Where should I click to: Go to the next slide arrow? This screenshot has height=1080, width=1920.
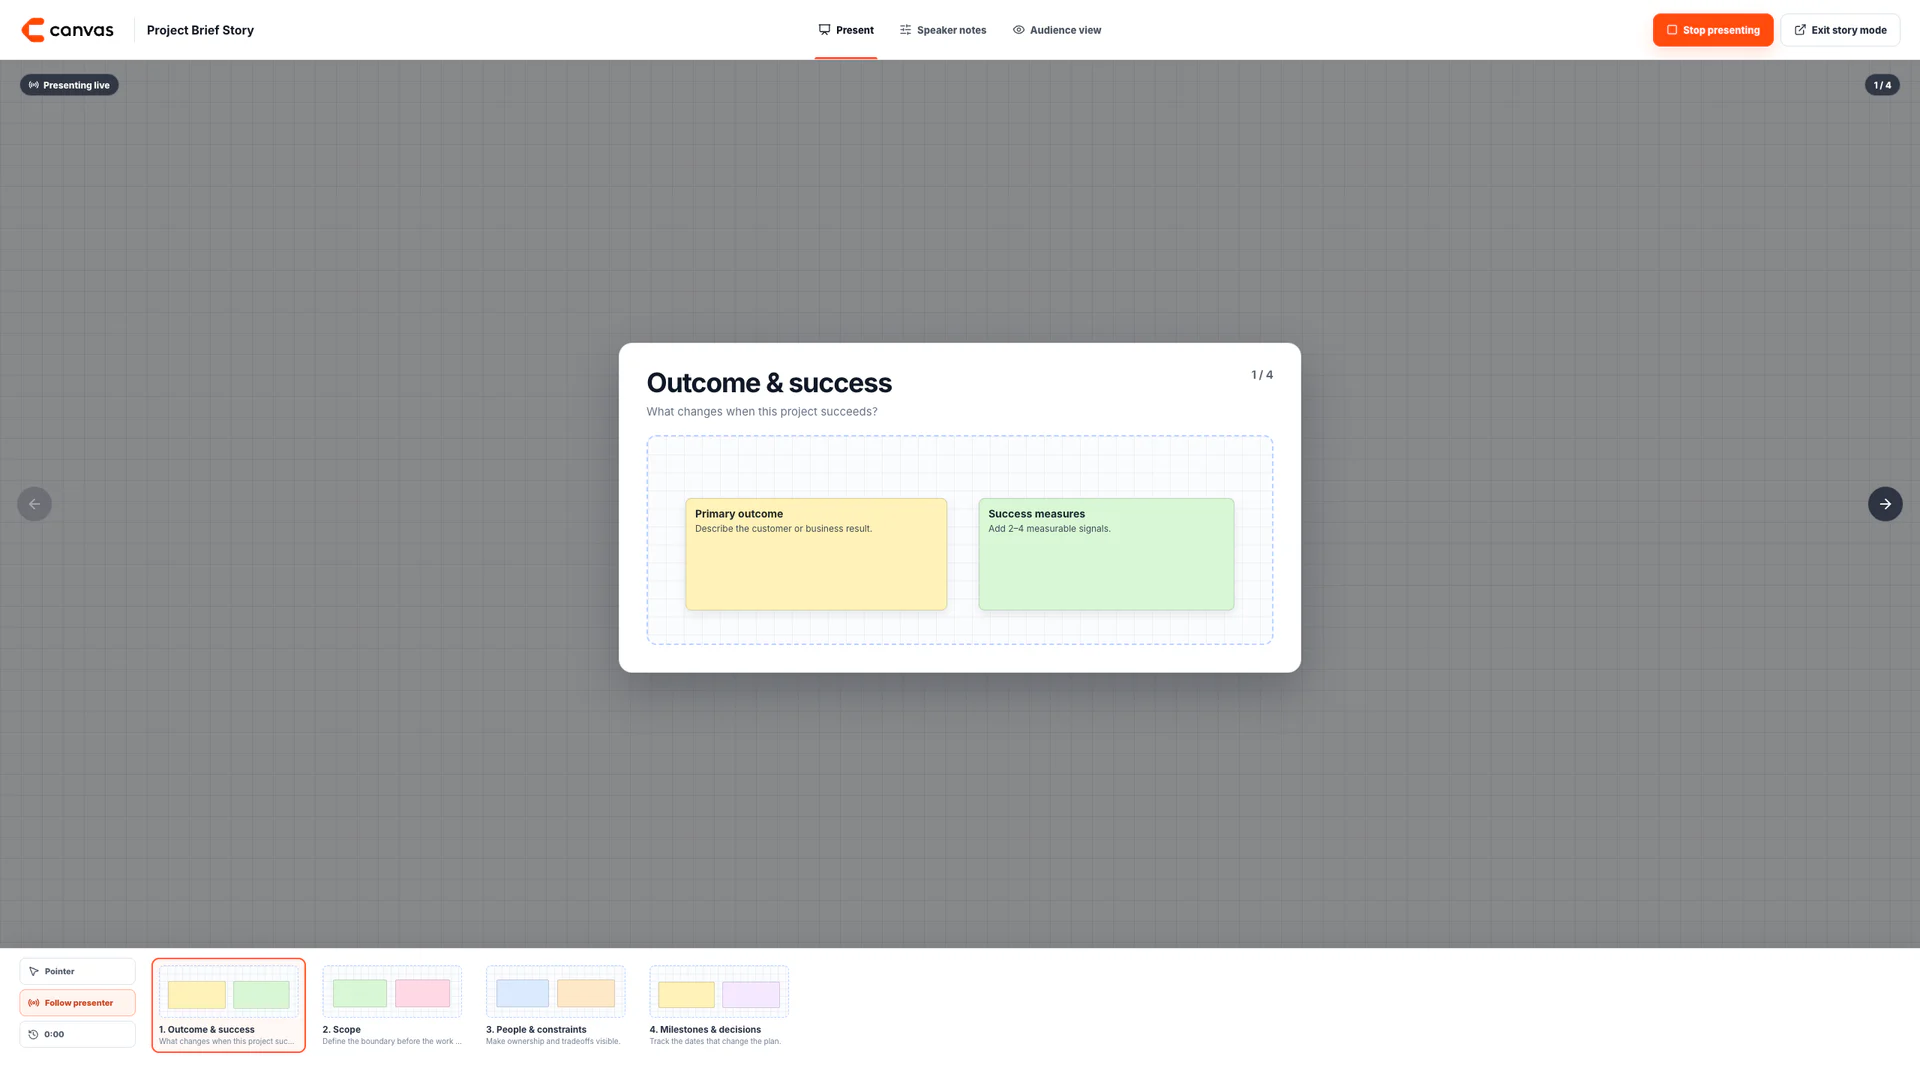point(1885,504)
